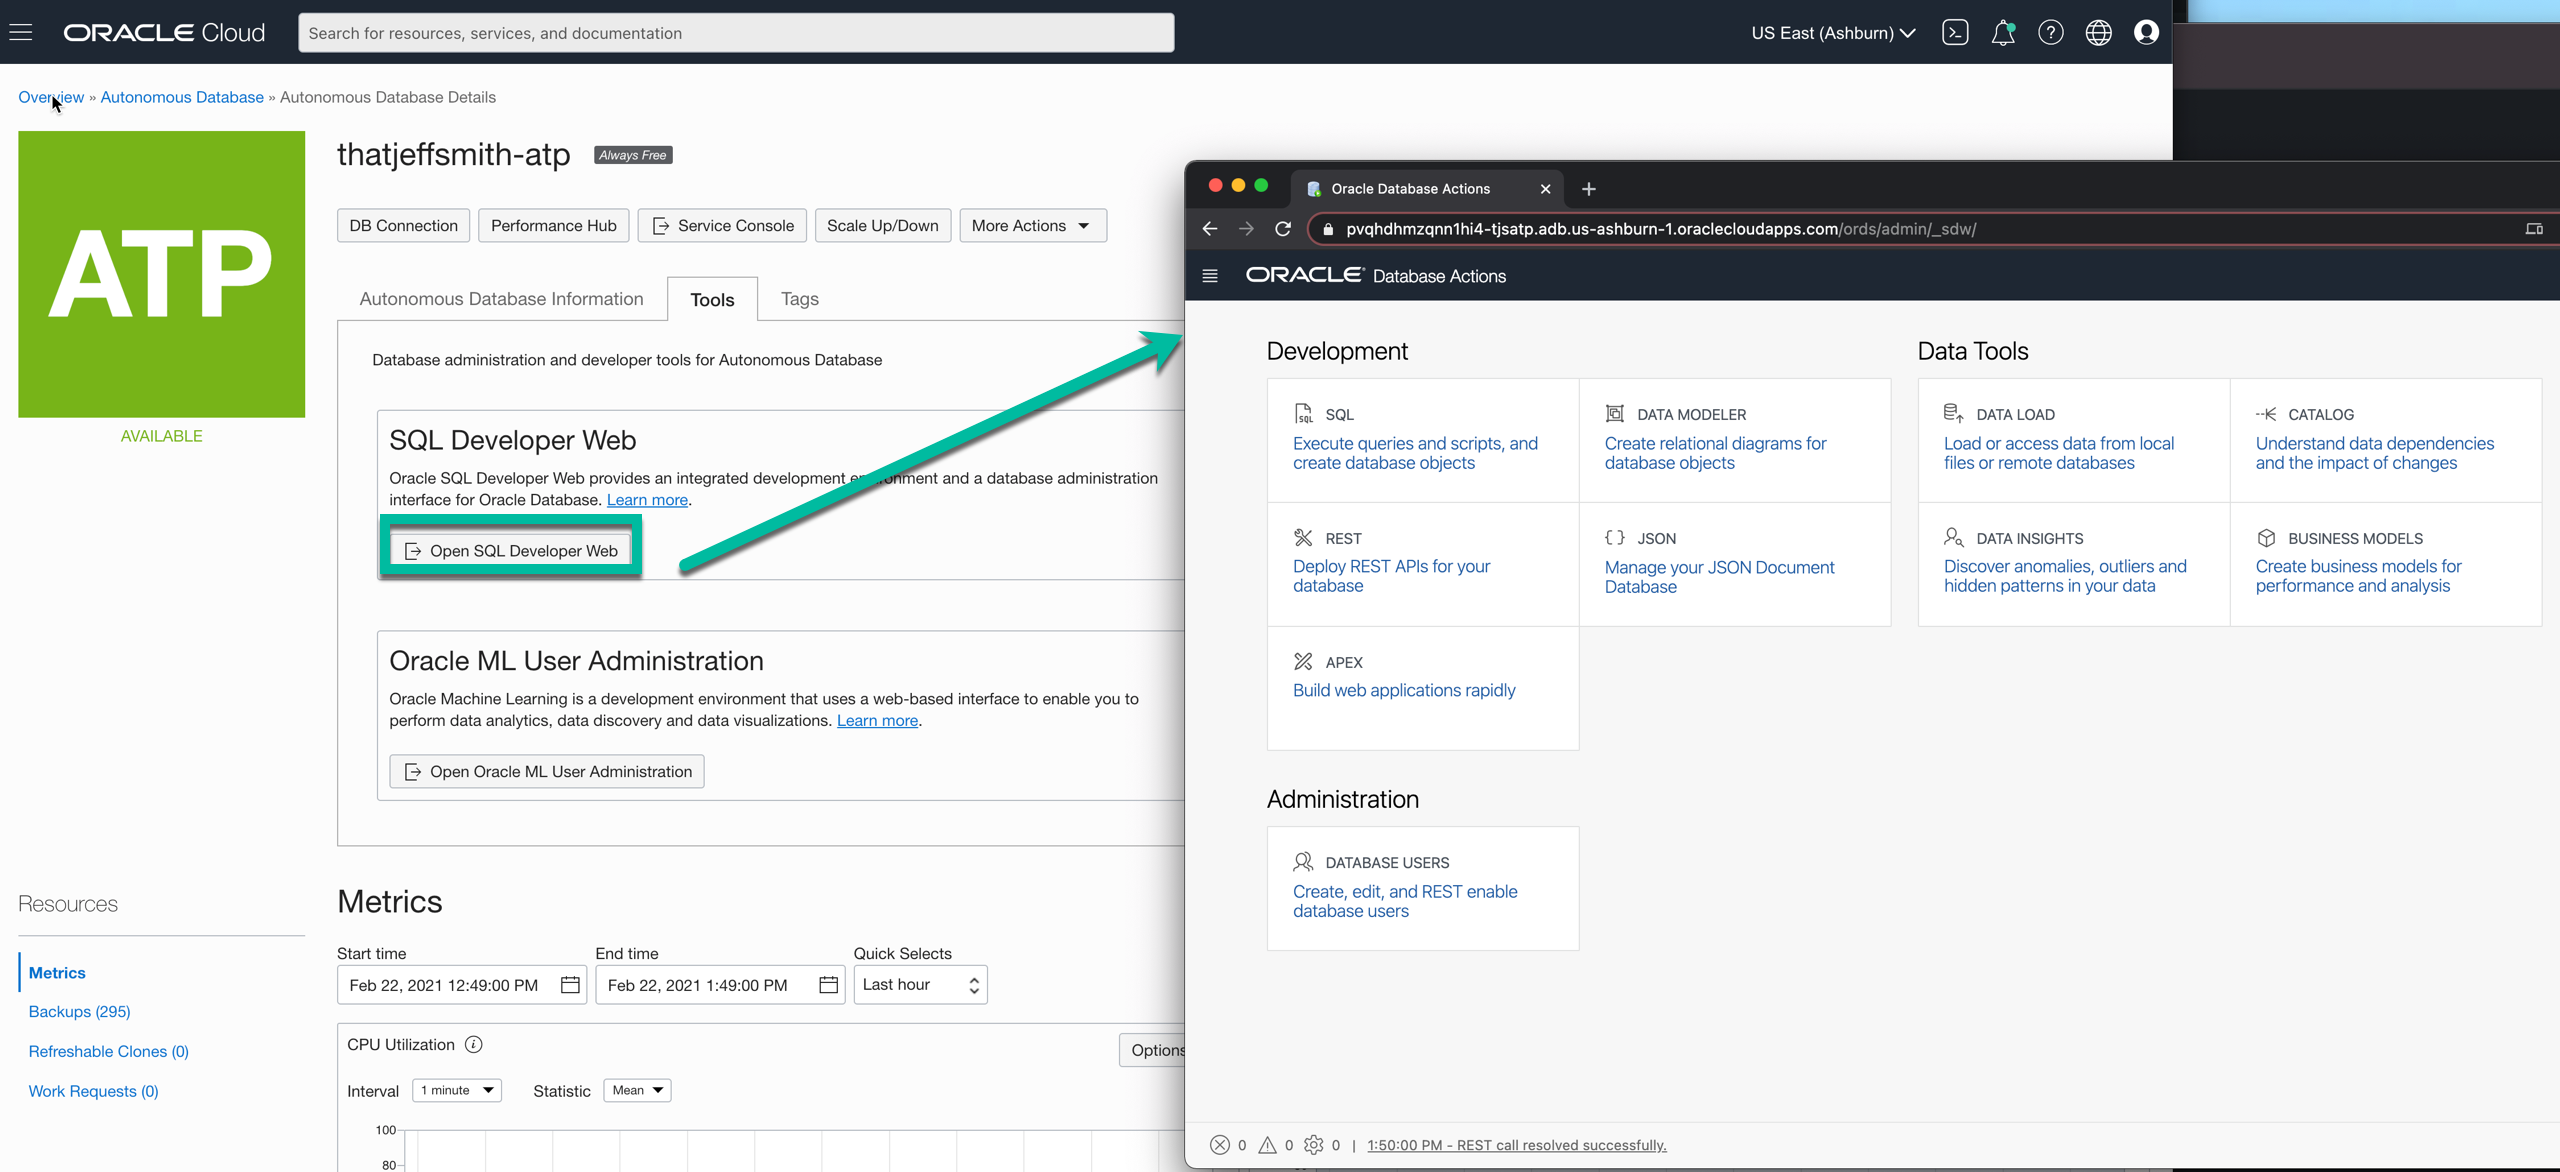Open Backups (295) resource

[79, 1012]
